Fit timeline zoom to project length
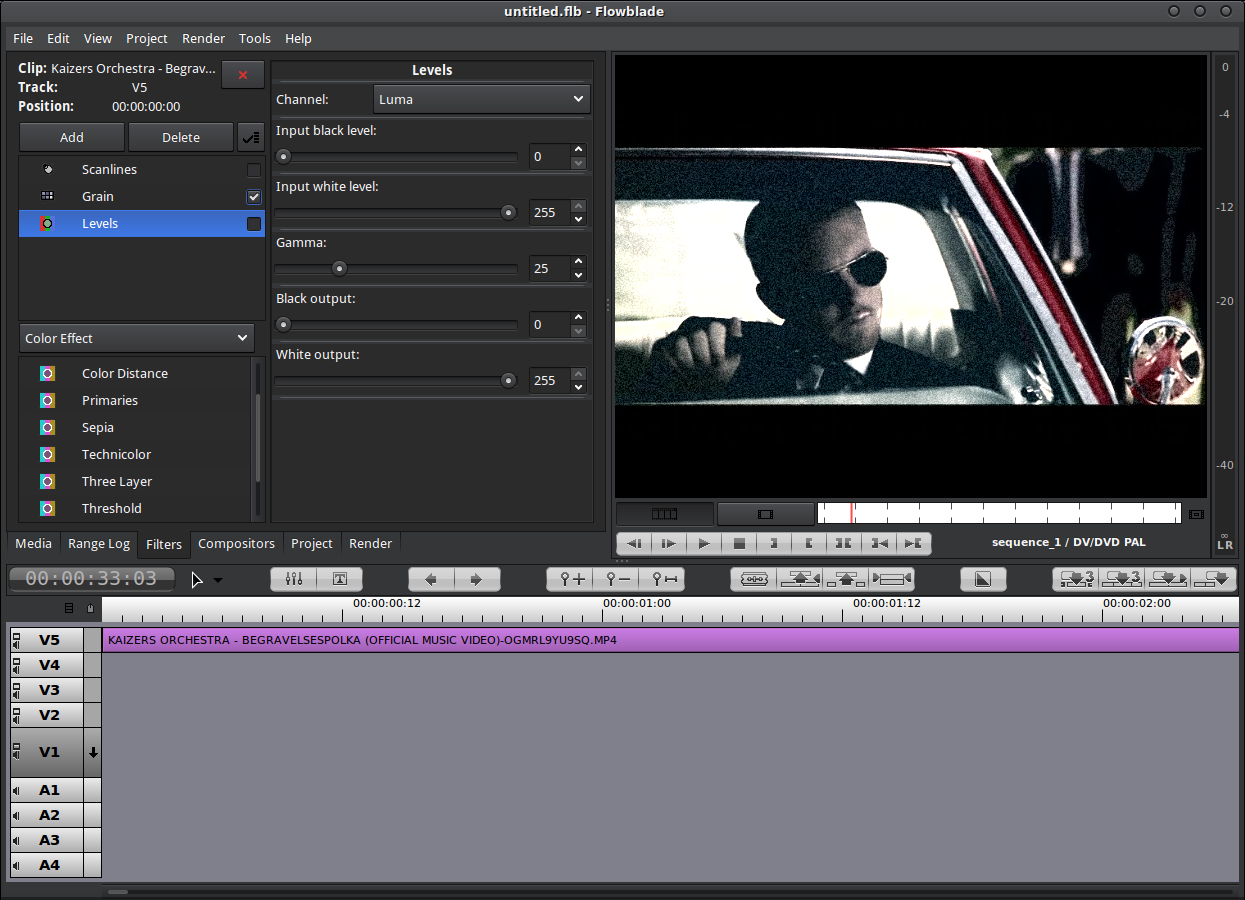 coord(662,579)
